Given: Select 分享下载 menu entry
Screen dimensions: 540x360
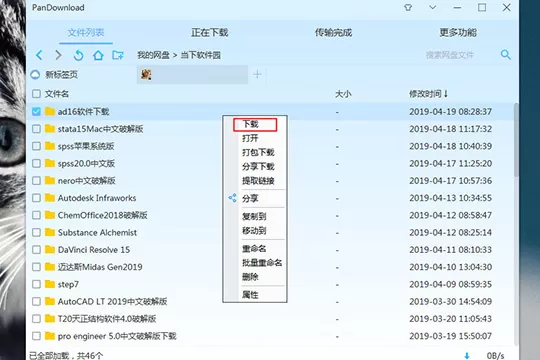Looking at the screenshot, I should click(x=258, y=166).
